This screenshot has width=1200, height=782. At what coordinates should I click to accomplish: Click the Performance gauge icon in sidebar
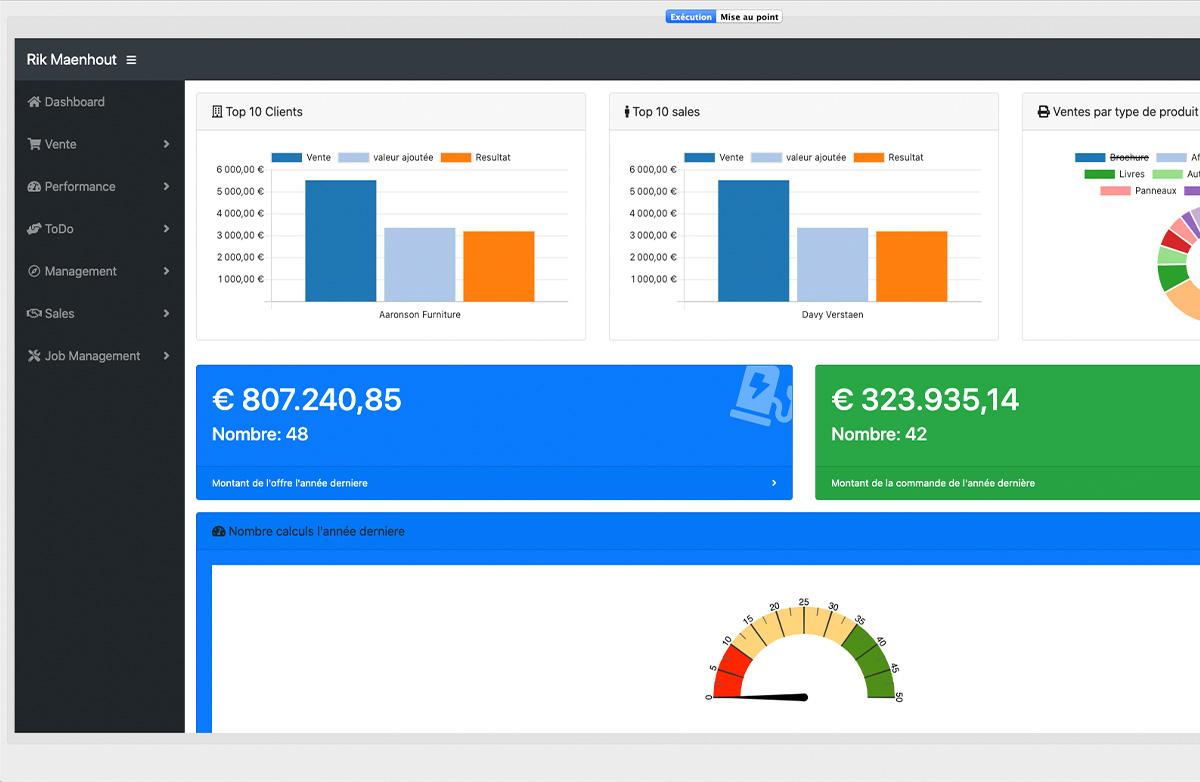(34, 187)
